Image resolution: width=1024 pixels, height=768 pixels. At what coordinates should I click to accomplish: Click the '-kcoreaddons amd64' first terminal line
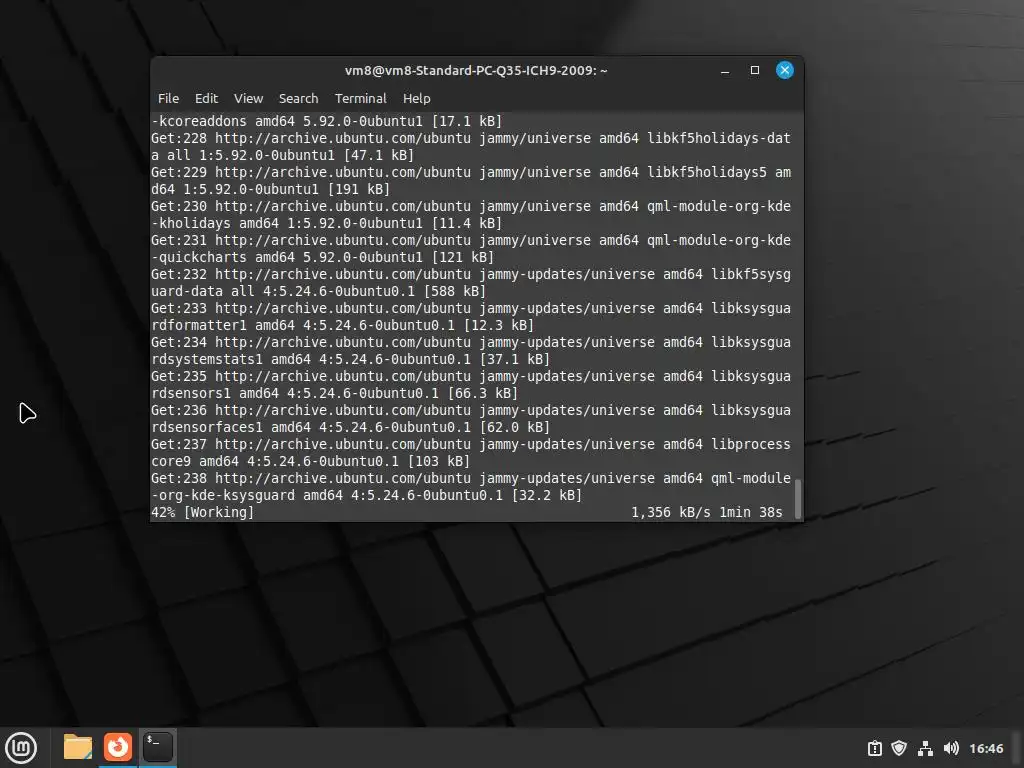[327, 121]
